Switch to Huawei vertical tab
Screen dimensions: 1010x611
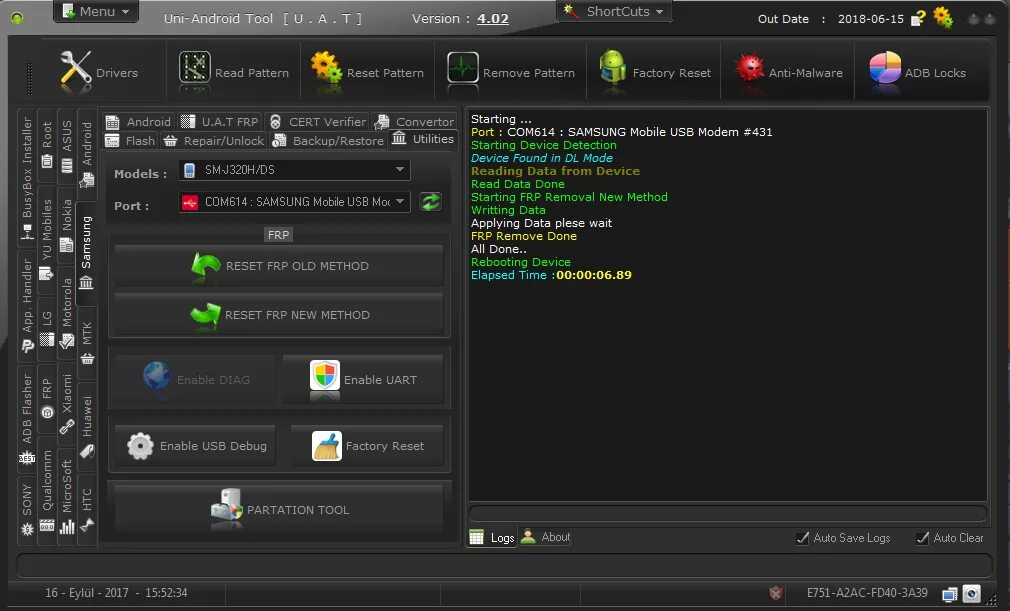(87, 427)
